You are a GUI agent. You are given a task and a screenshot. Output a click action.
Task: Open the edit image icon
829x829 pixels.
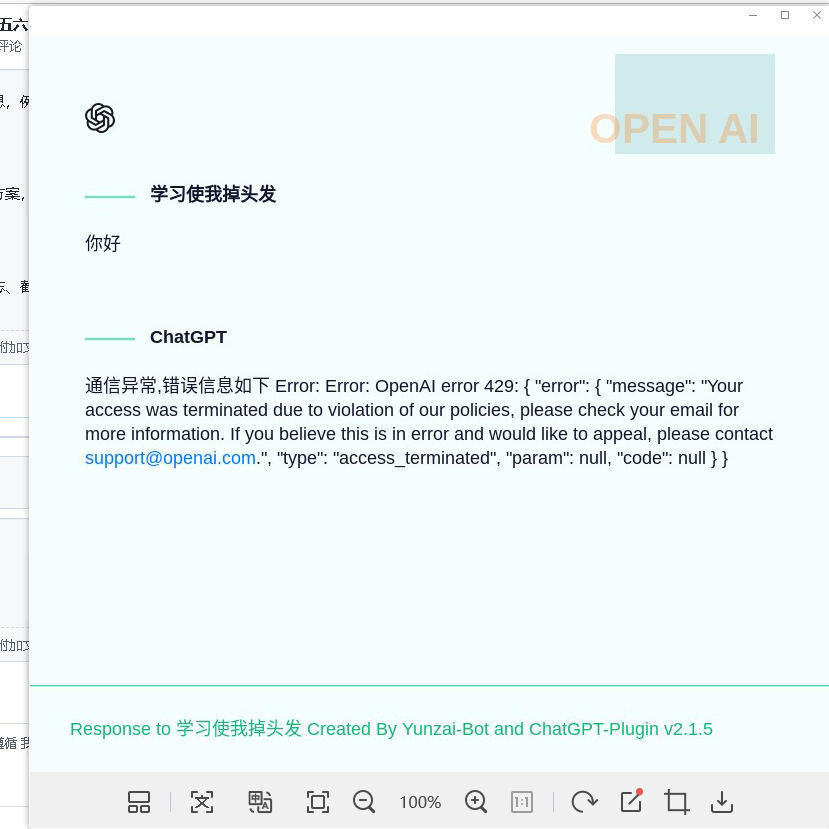click(631, 801)
